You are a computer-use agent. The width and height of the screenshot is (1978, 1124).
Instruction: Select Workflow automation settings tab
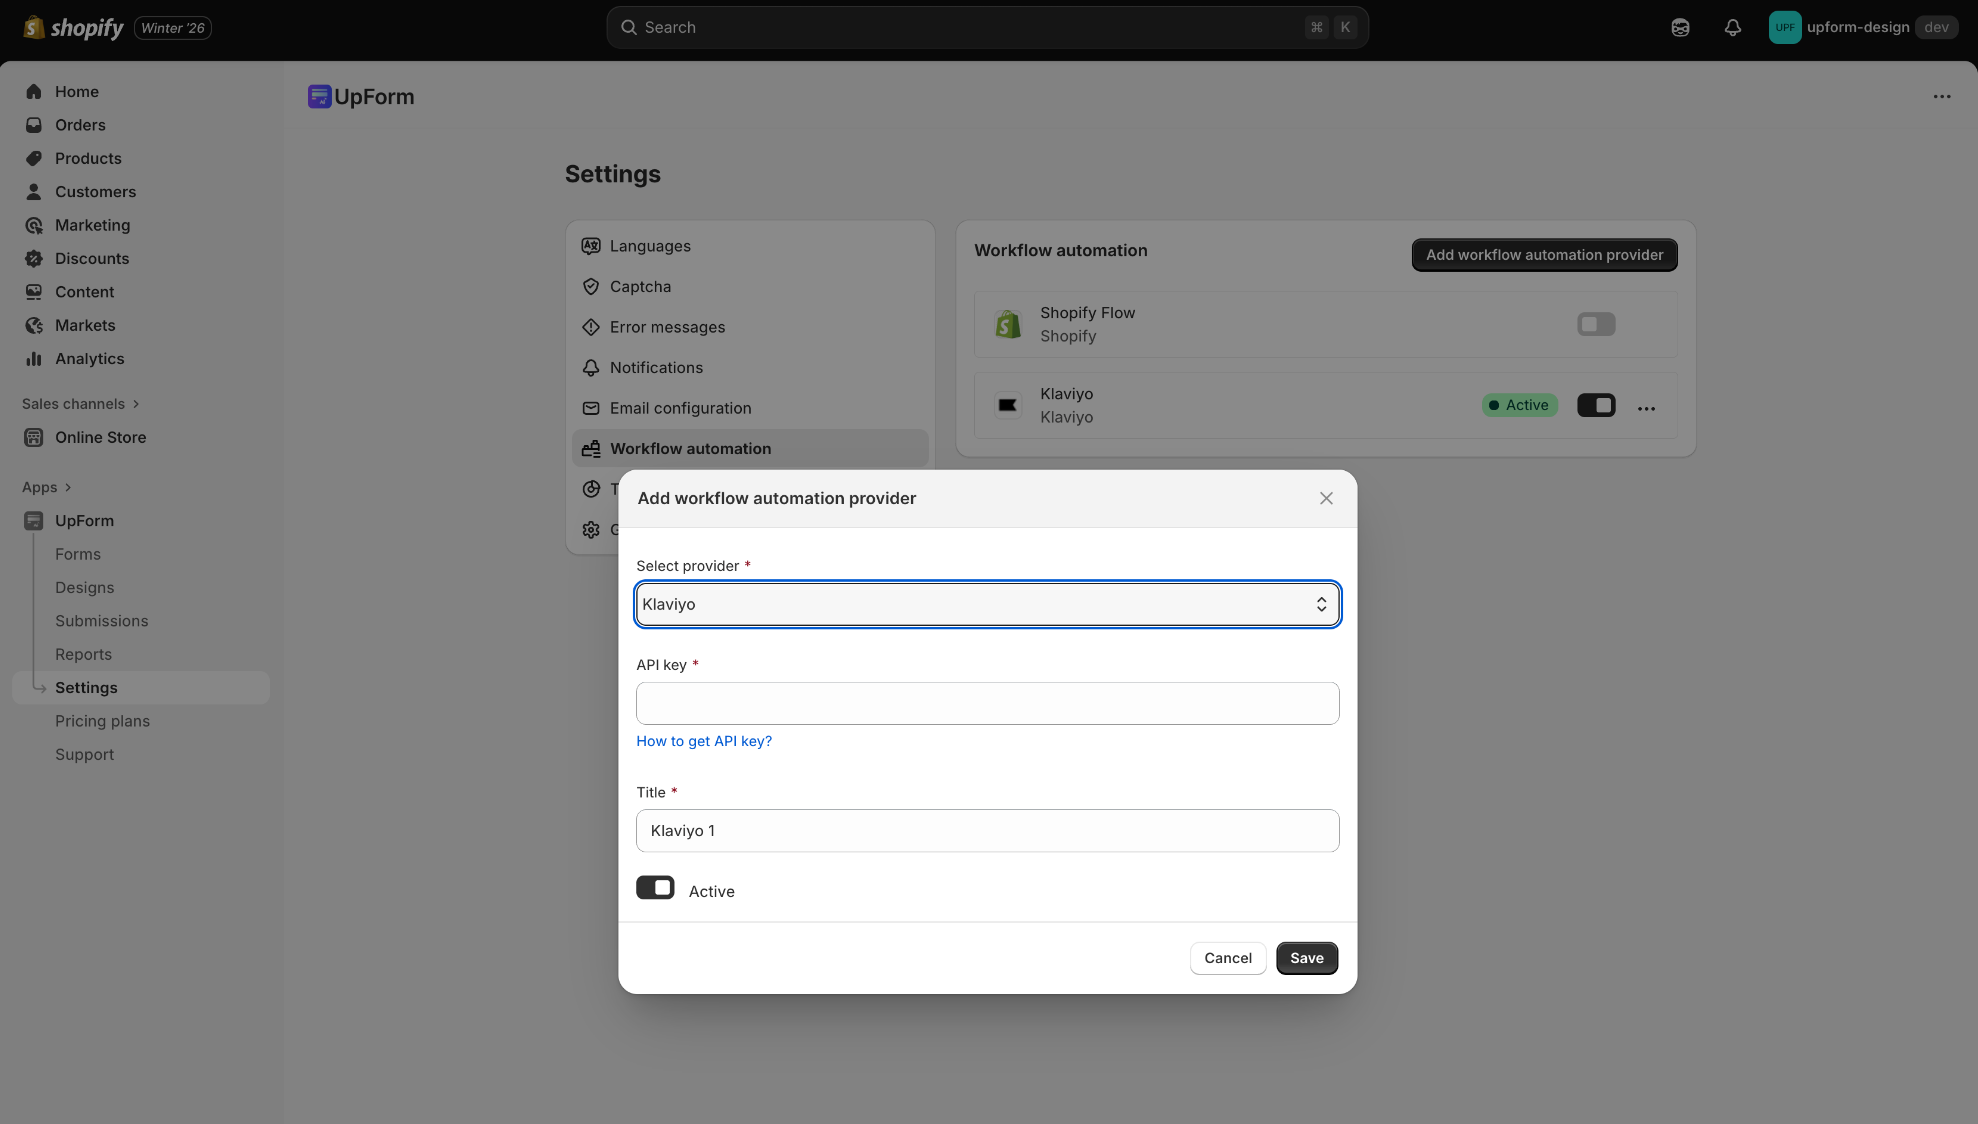coord(750,449)
